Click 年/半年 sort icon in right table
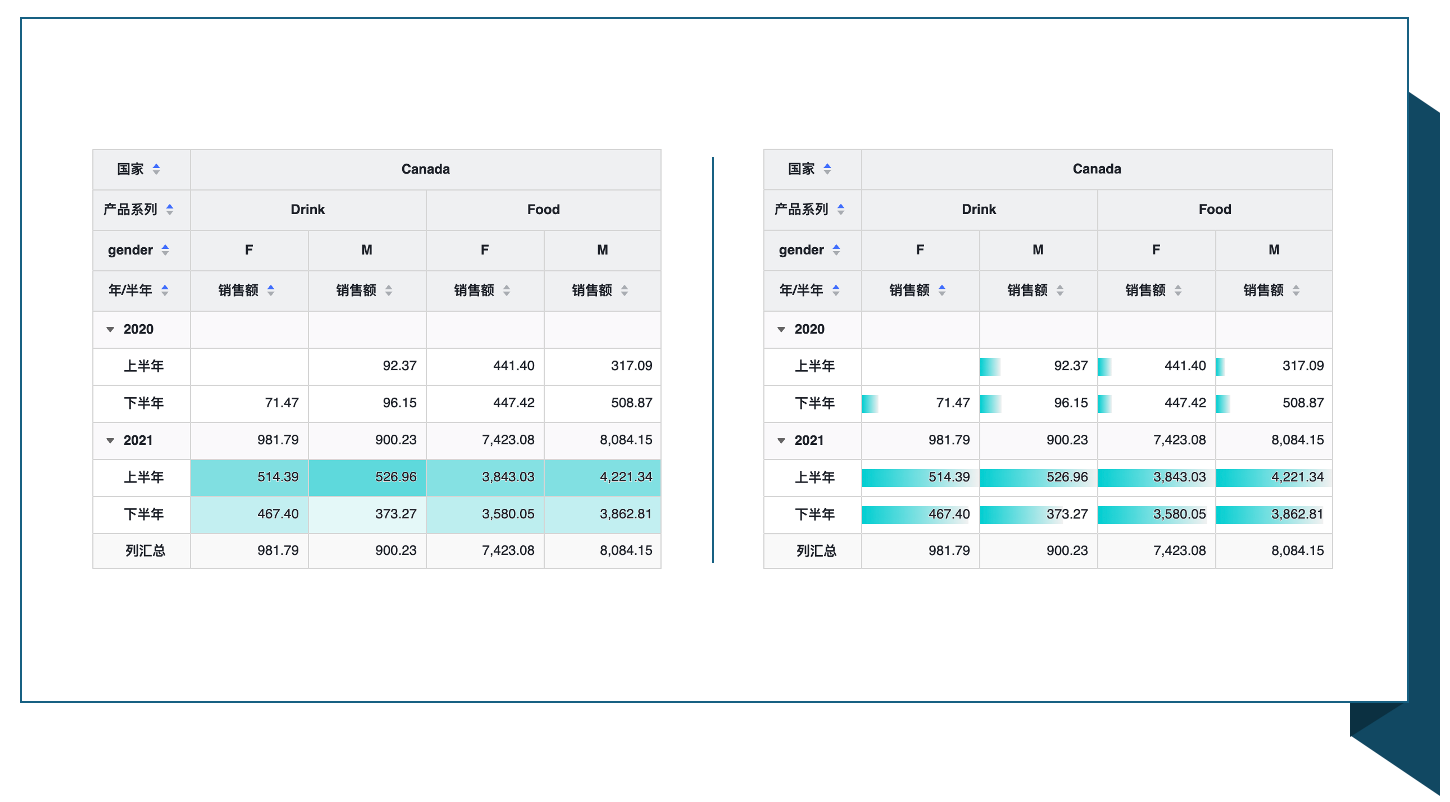The width and height of the screenshot is (1450, 802). [x=836, y=291]
